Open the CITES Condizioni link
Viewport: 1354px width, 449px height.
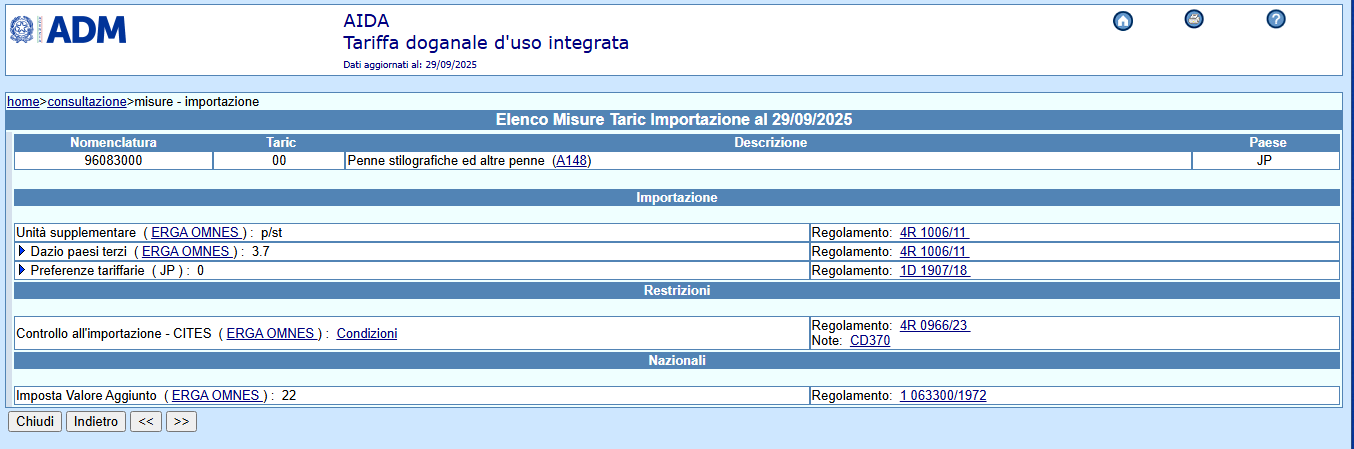click(x=366, y=333)
